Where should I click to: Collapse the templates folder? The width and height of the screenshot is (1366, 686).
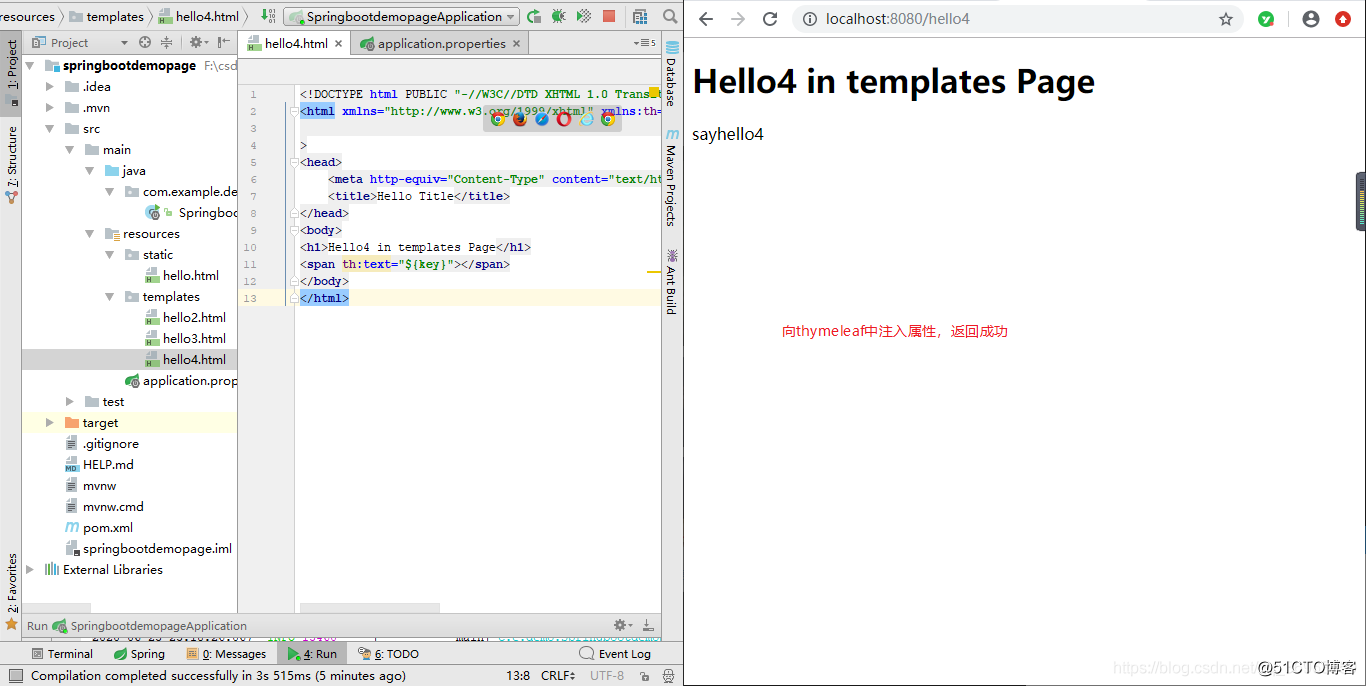pos(110,297)
